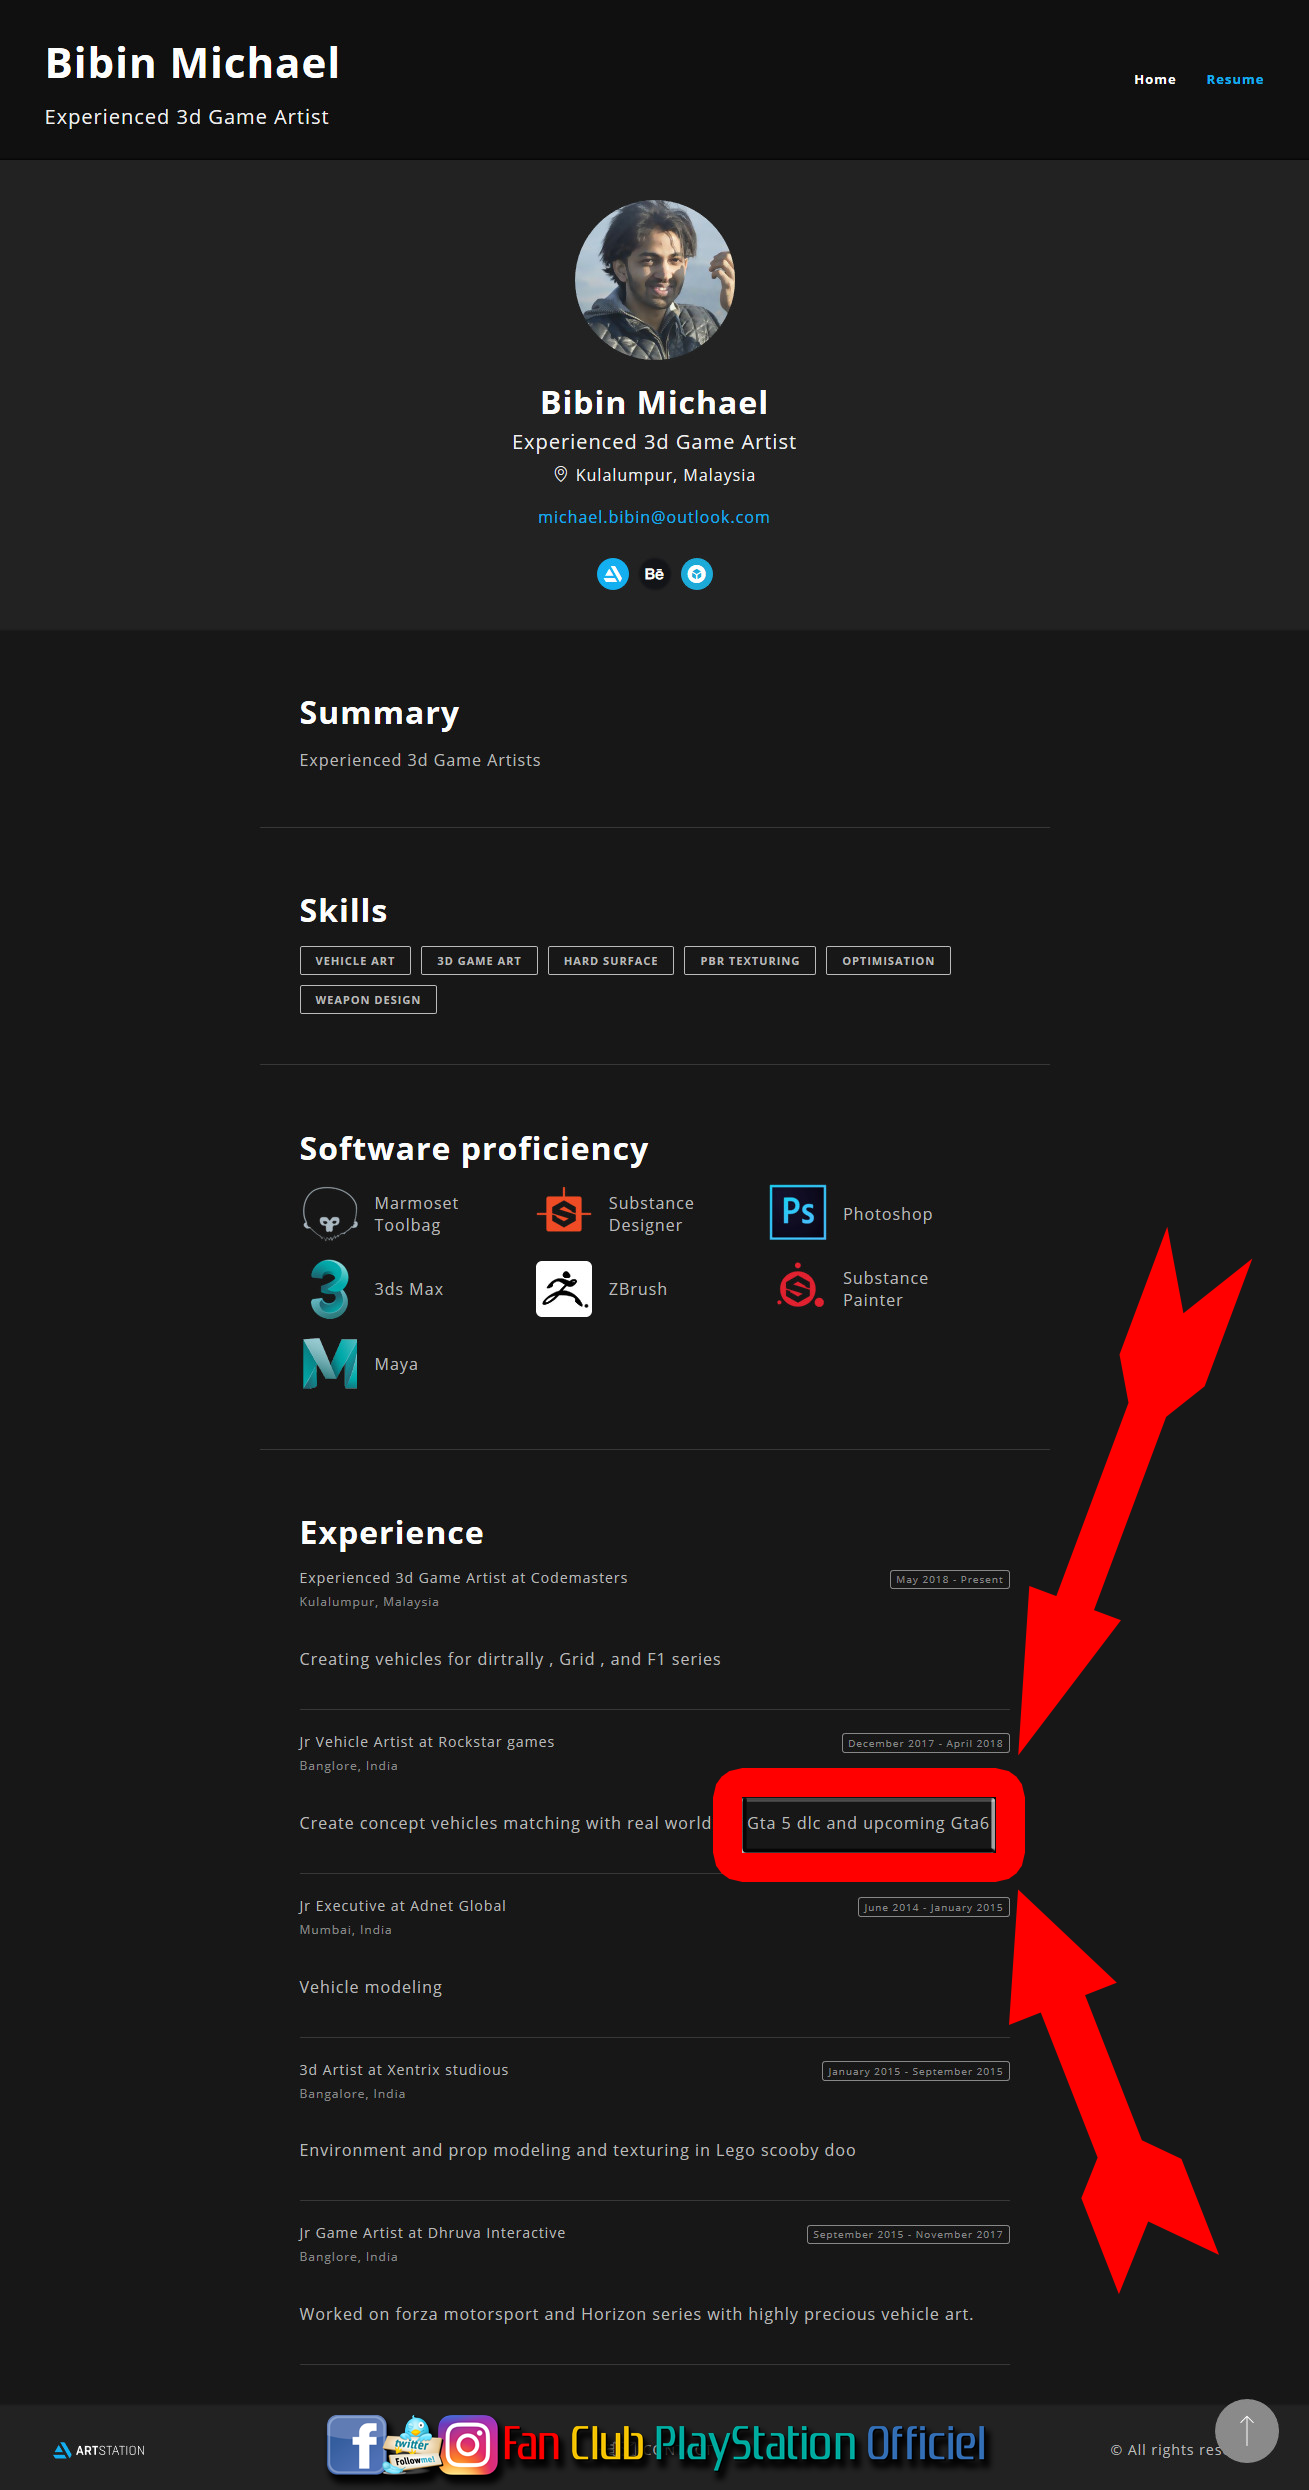Open the Sketchfab social profile icon

(697, 574)
